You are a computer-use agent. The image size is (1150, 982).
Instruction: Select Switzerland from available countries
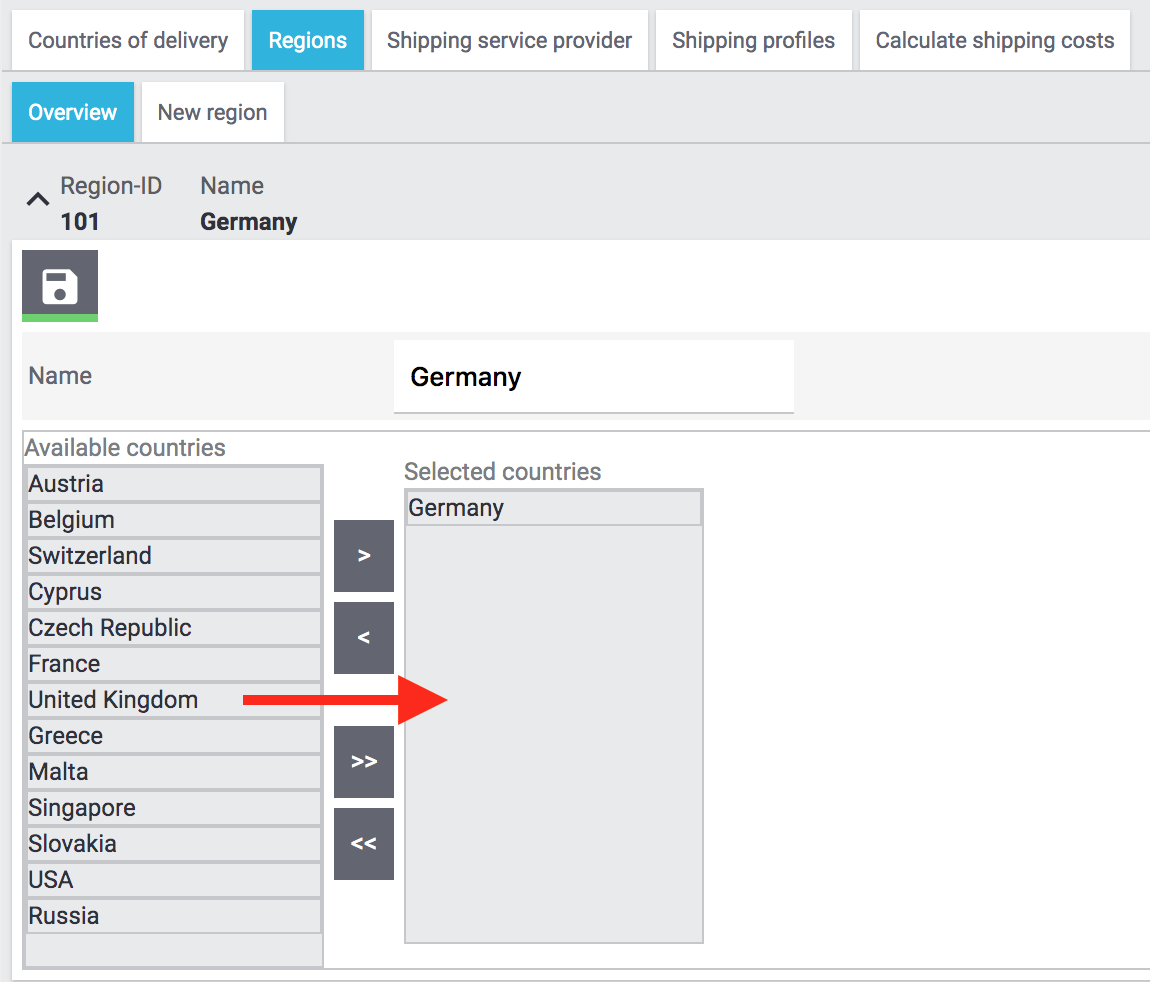coord(90,556)
